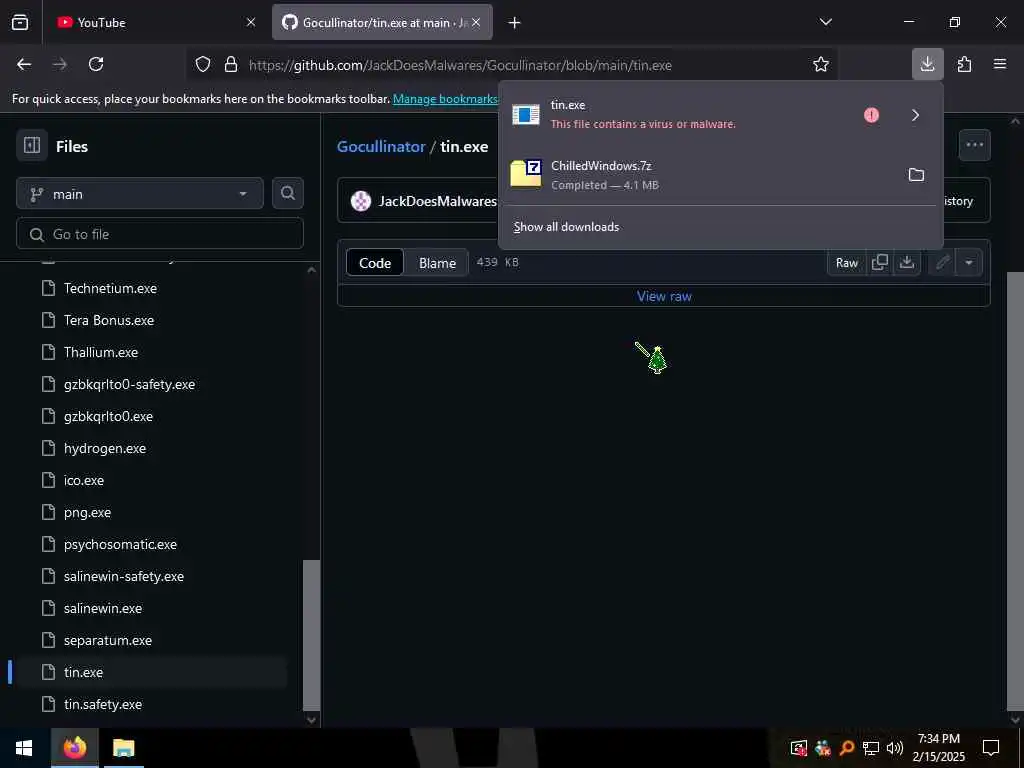This screenshot has height=768, width=1024.
Task: Switch to the YouTube tab
Action: [155, 22]
